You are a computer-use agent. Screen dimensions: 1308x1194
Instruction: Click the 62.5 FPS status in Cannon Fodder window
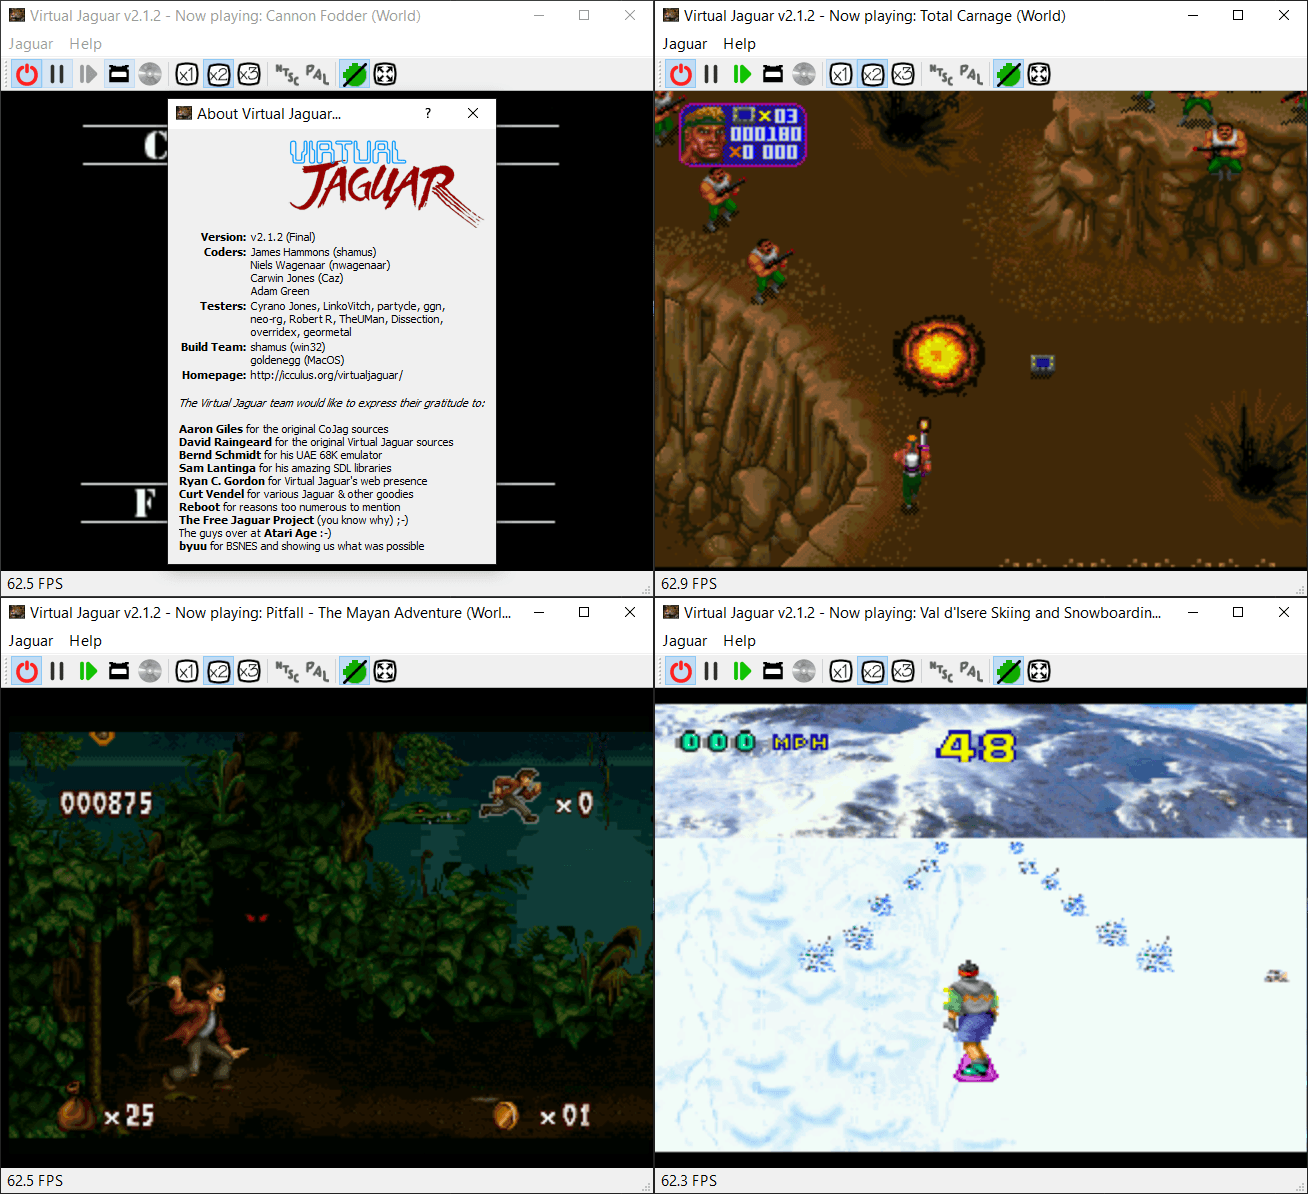click(35, 584)
